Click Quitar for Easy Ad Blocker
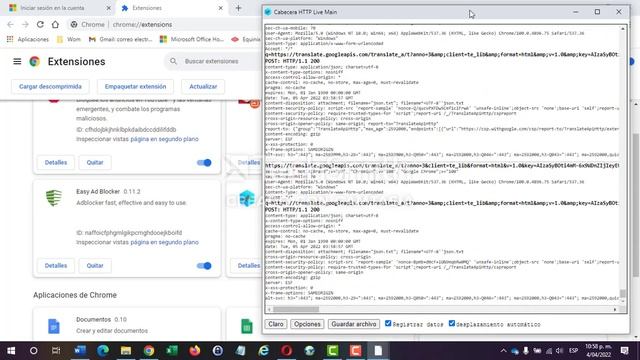The height and width of the screenshot is (360, 640). point(95,266)
